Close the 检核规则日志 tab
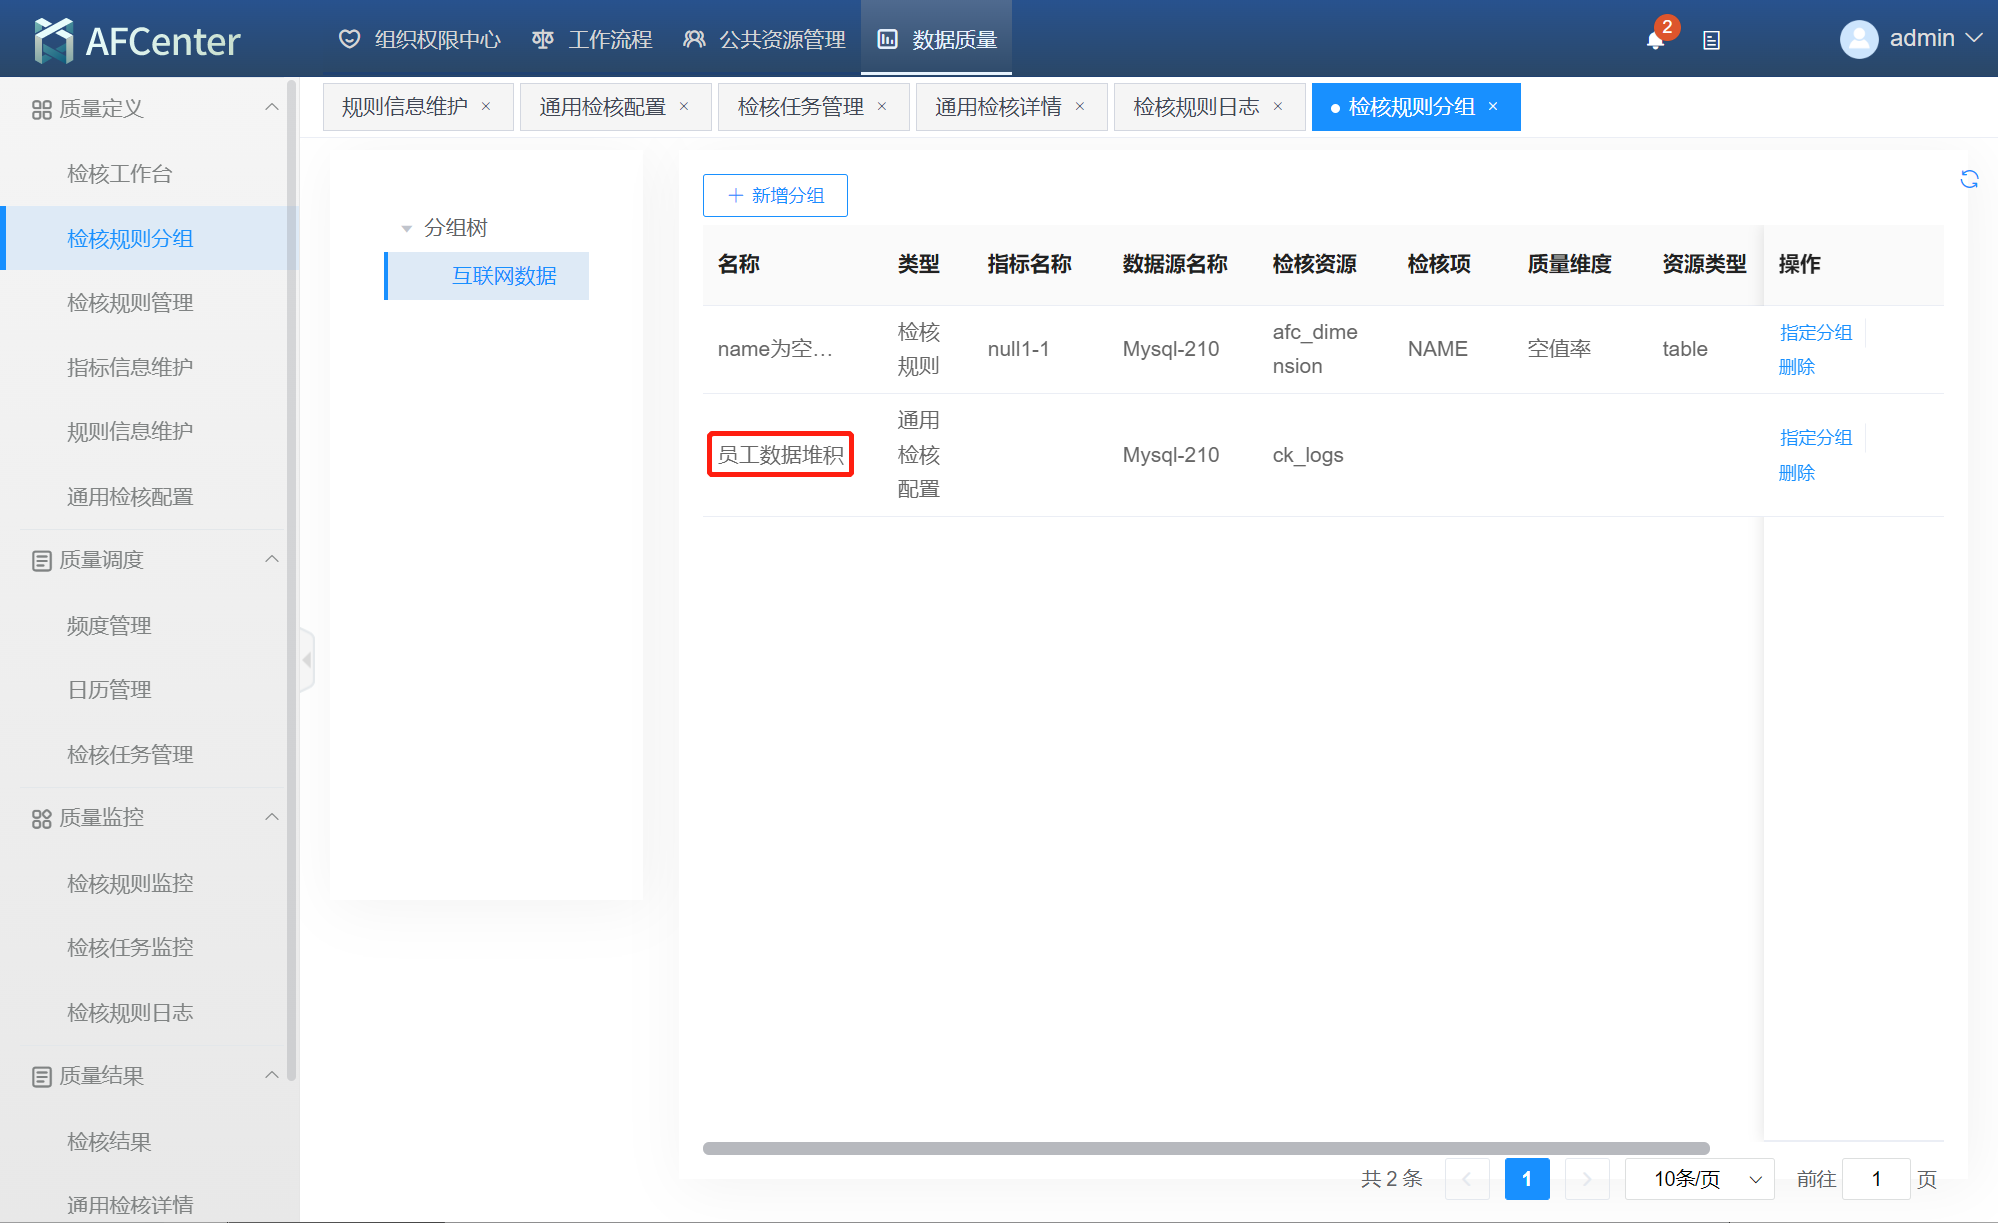The image size is (1998, 1223). [x=1278, y=107]
